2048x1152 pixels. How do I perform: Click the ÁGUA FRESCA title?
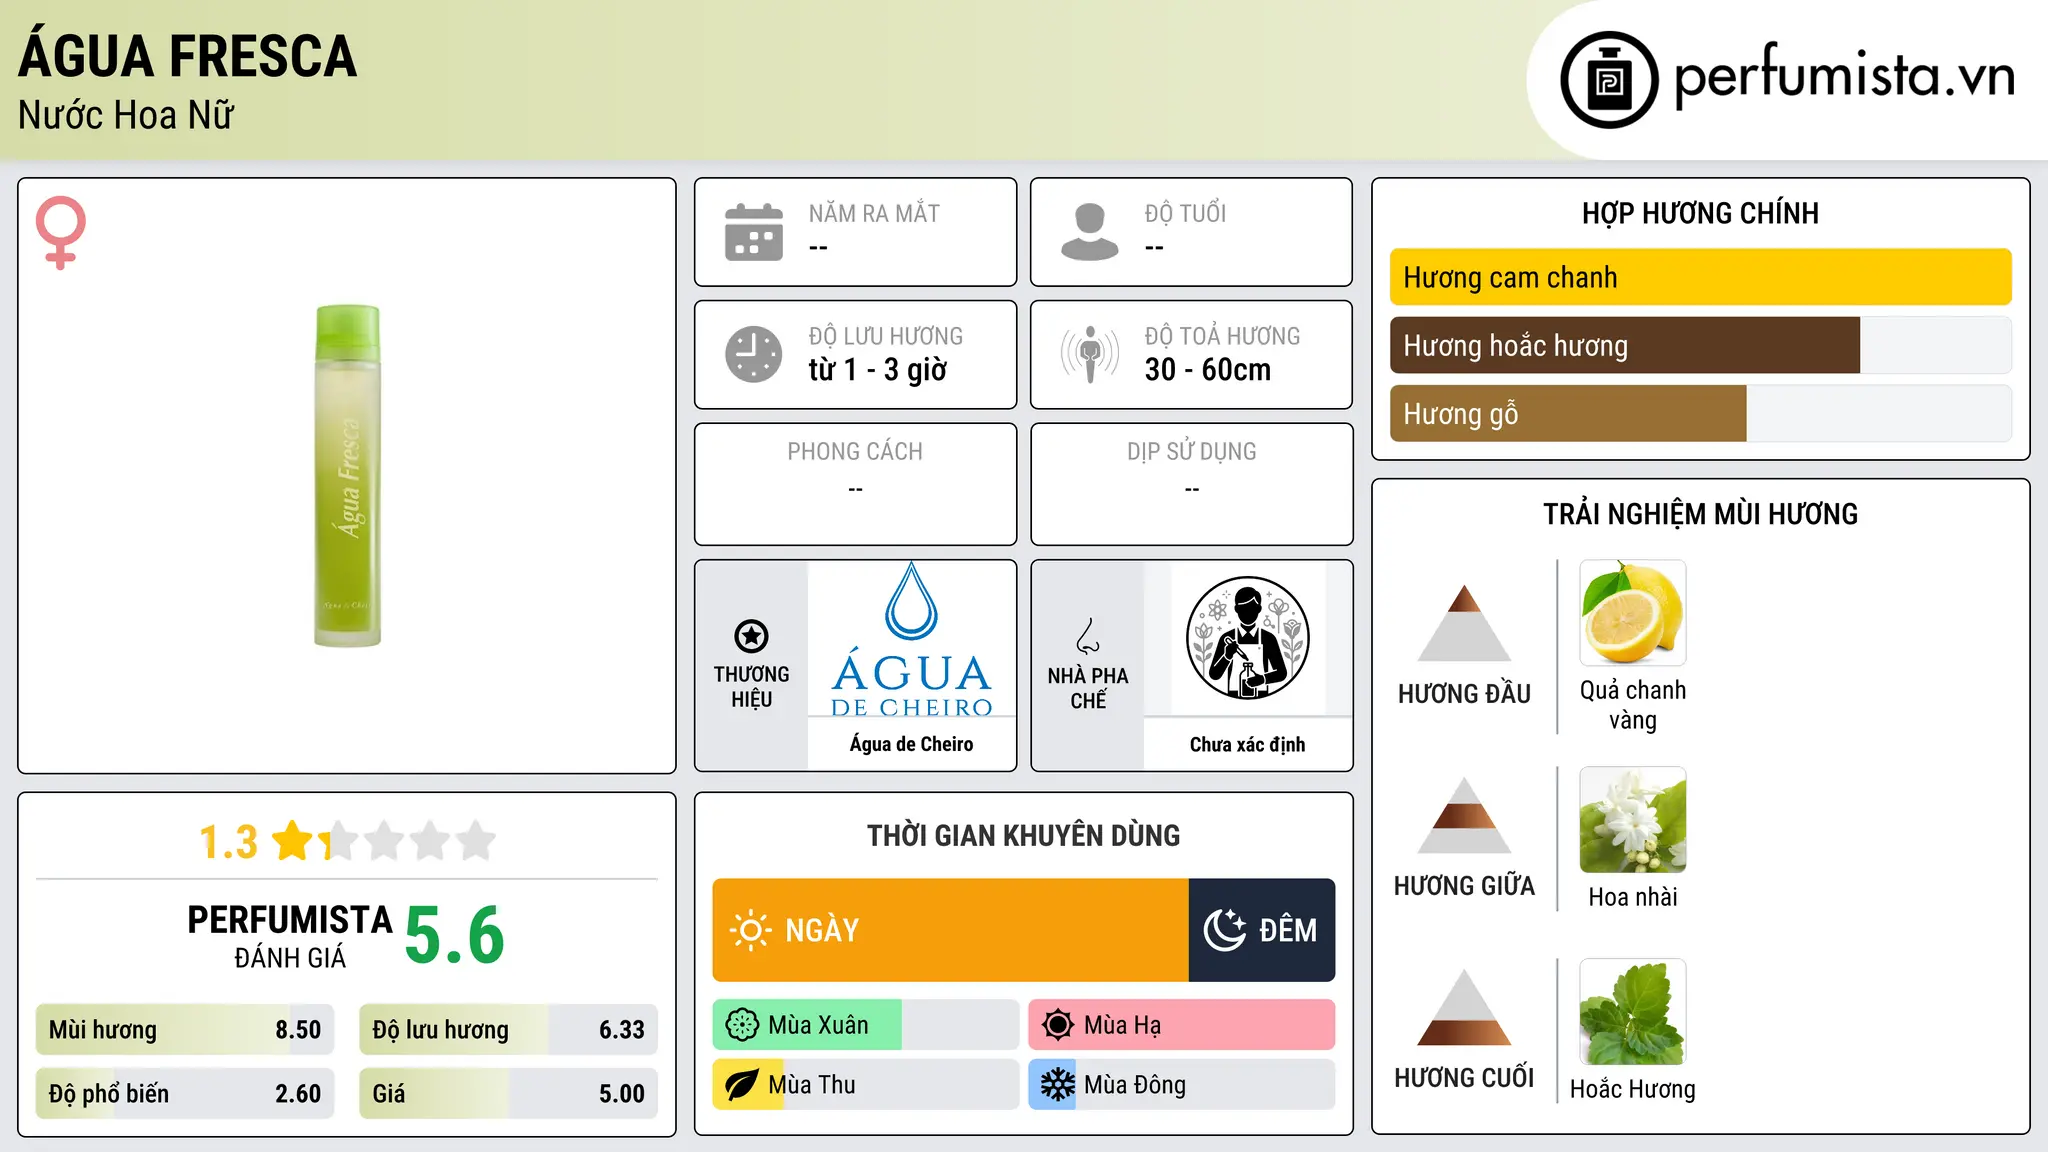coord(187,56)
